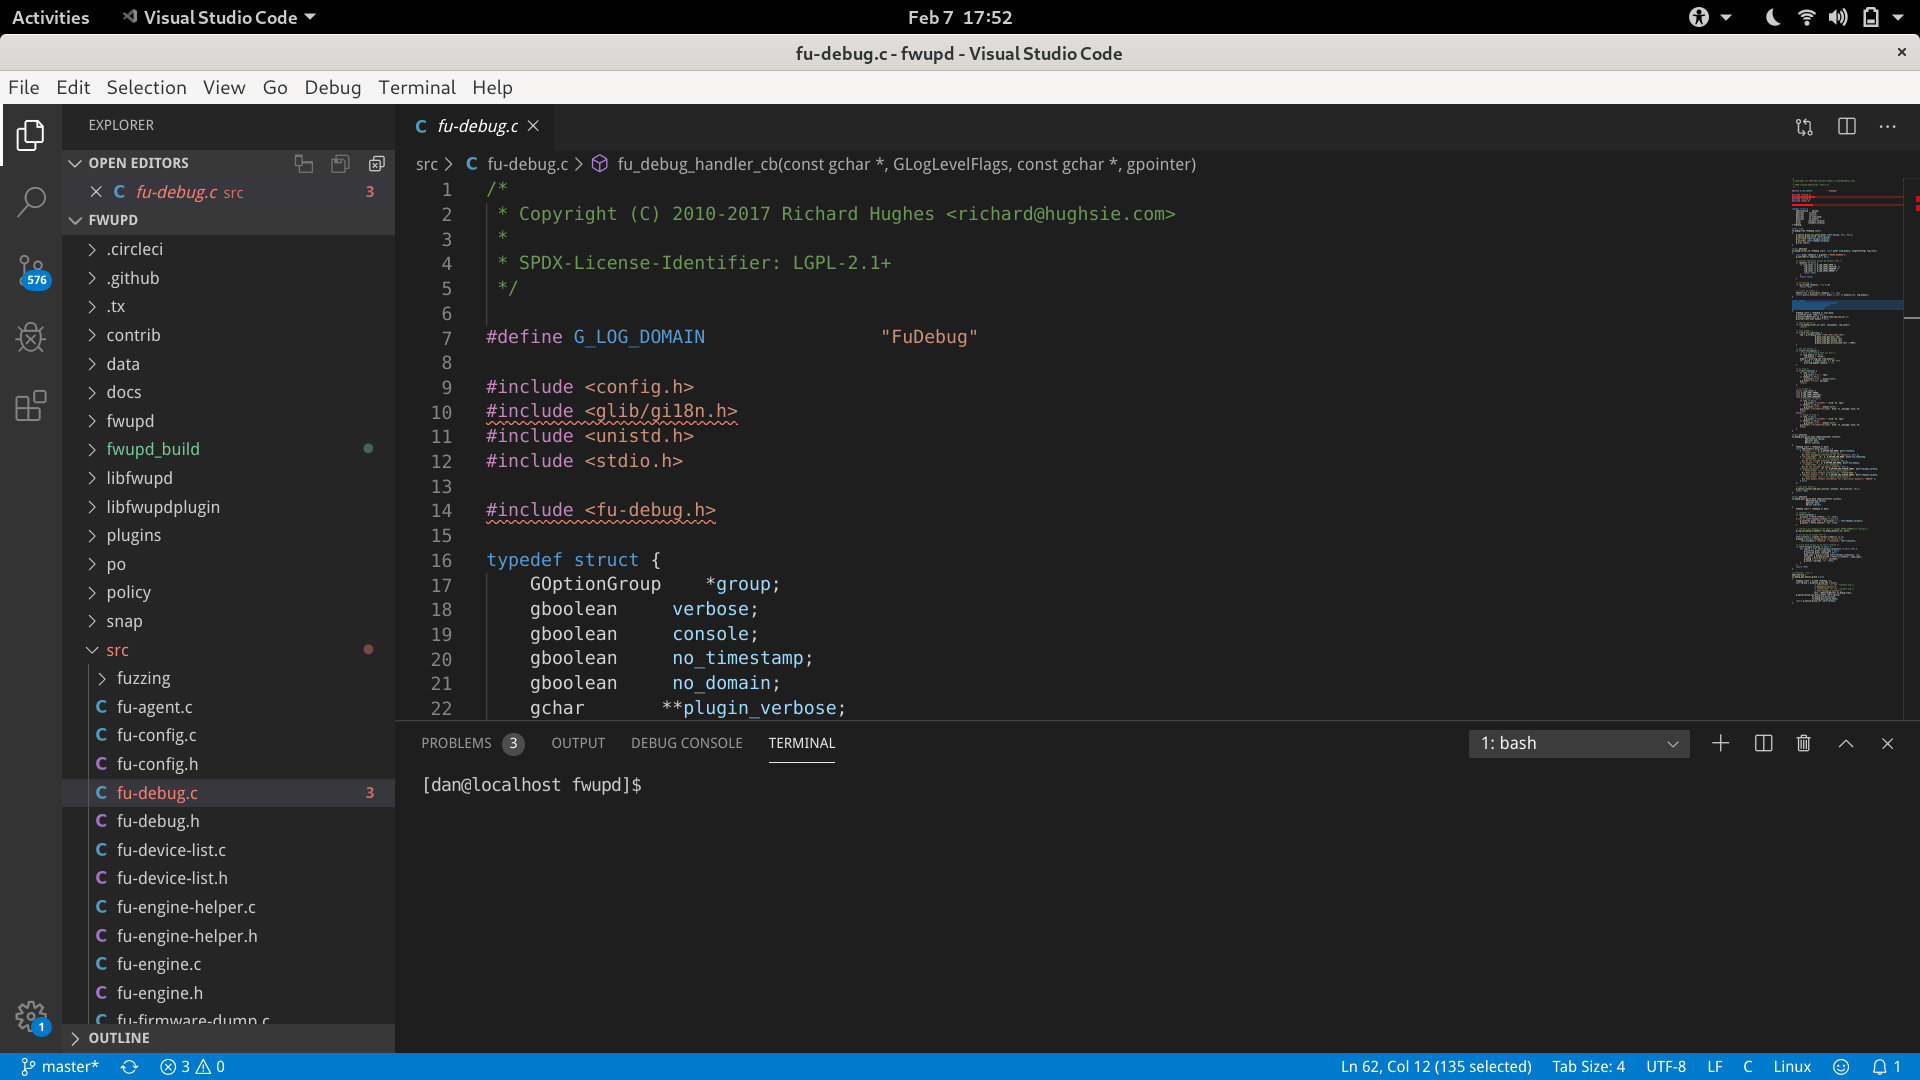
Task: Open the Terminal menu
Action: pos(417,87)
